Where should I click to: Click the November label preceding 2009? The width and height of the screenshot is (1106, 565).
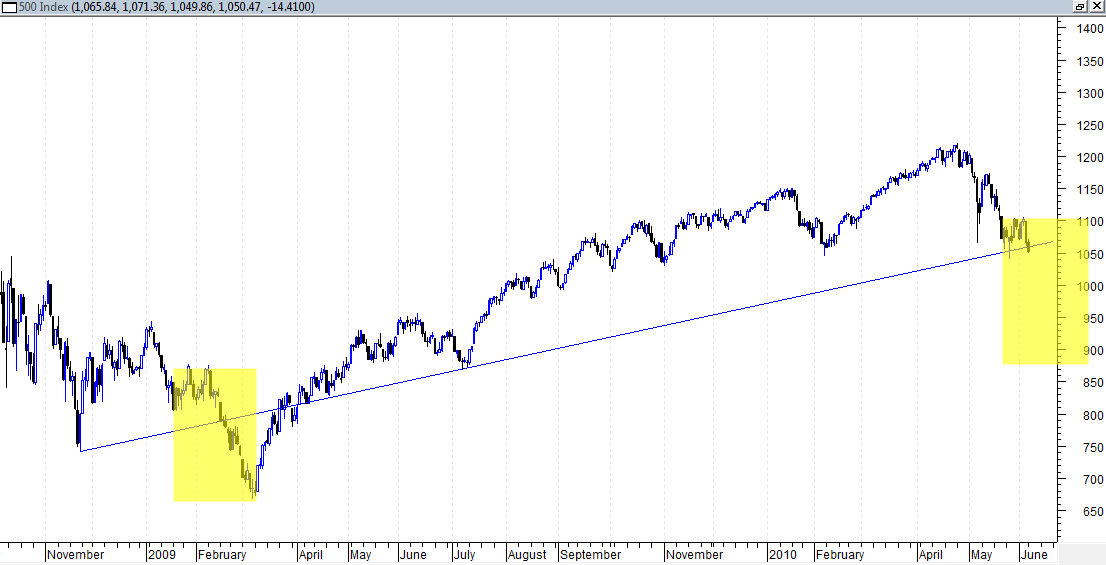tap(75, 555)
